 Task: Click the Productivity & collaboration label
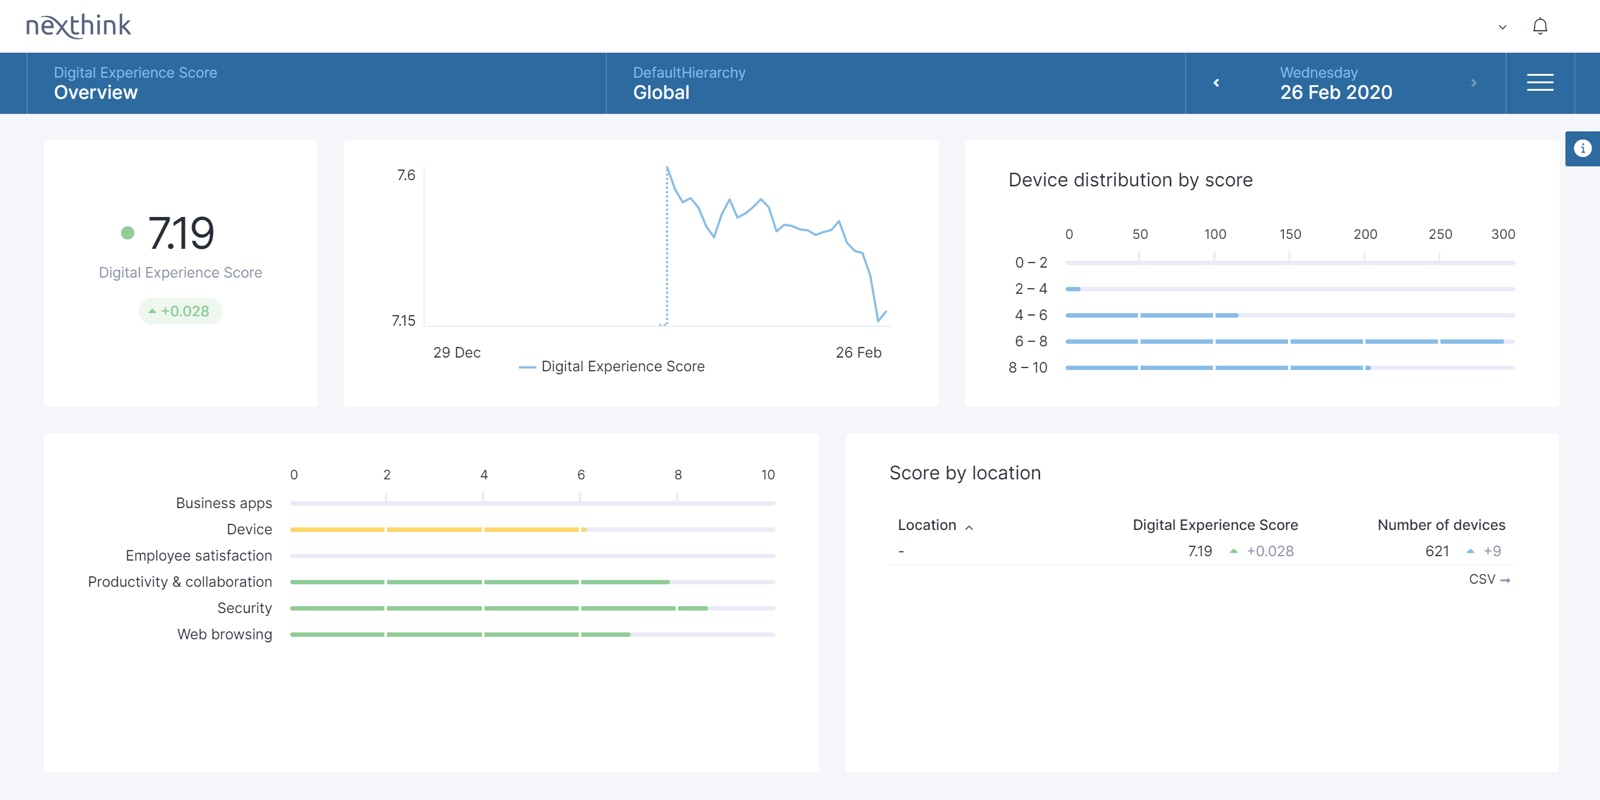pos(180,582)
